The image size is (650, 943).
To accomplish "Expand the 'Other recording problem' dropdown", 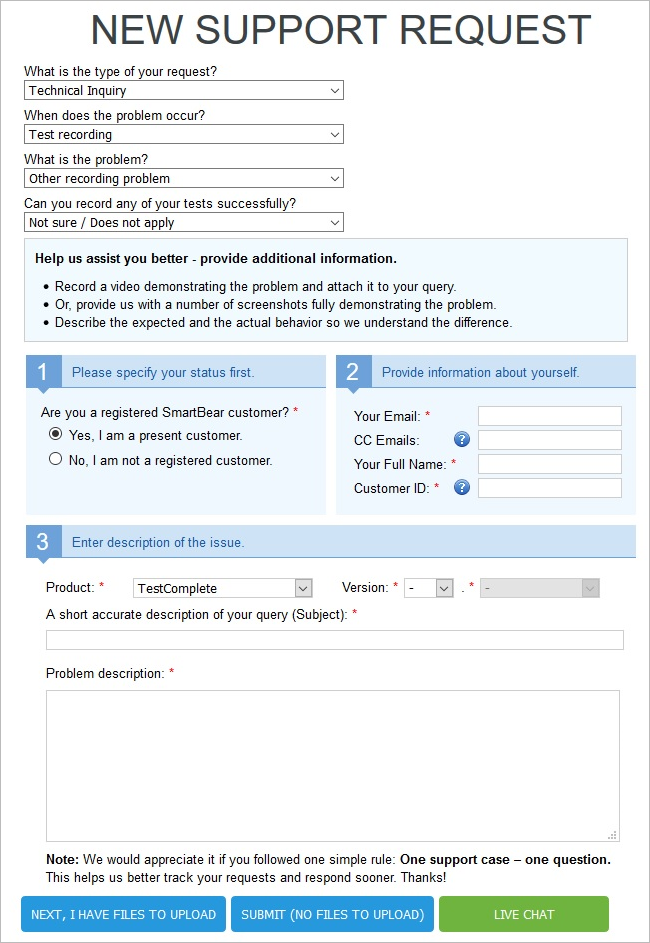I will (184, 178).
